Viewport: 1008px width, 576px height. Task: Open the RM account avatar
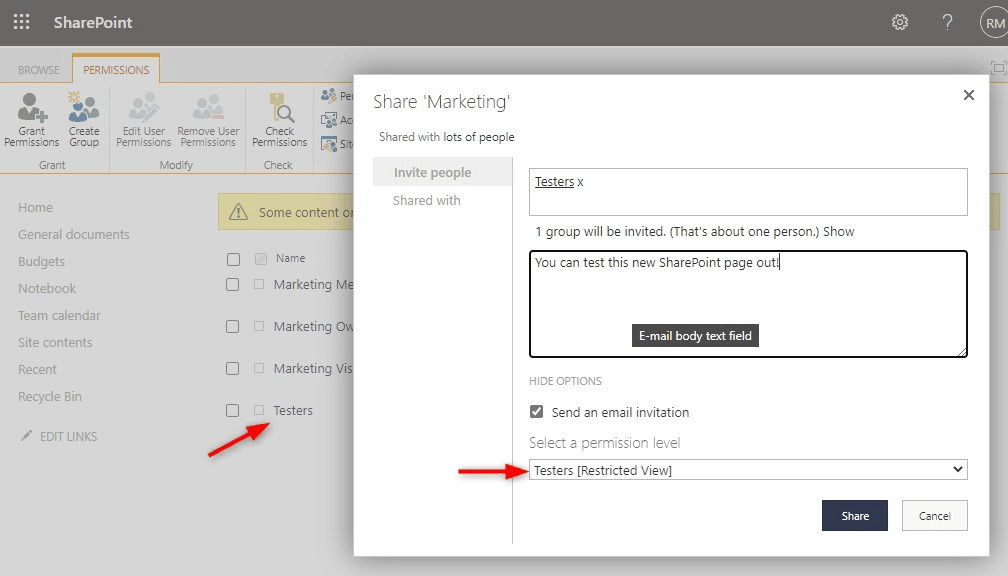(x=994, y=23)
